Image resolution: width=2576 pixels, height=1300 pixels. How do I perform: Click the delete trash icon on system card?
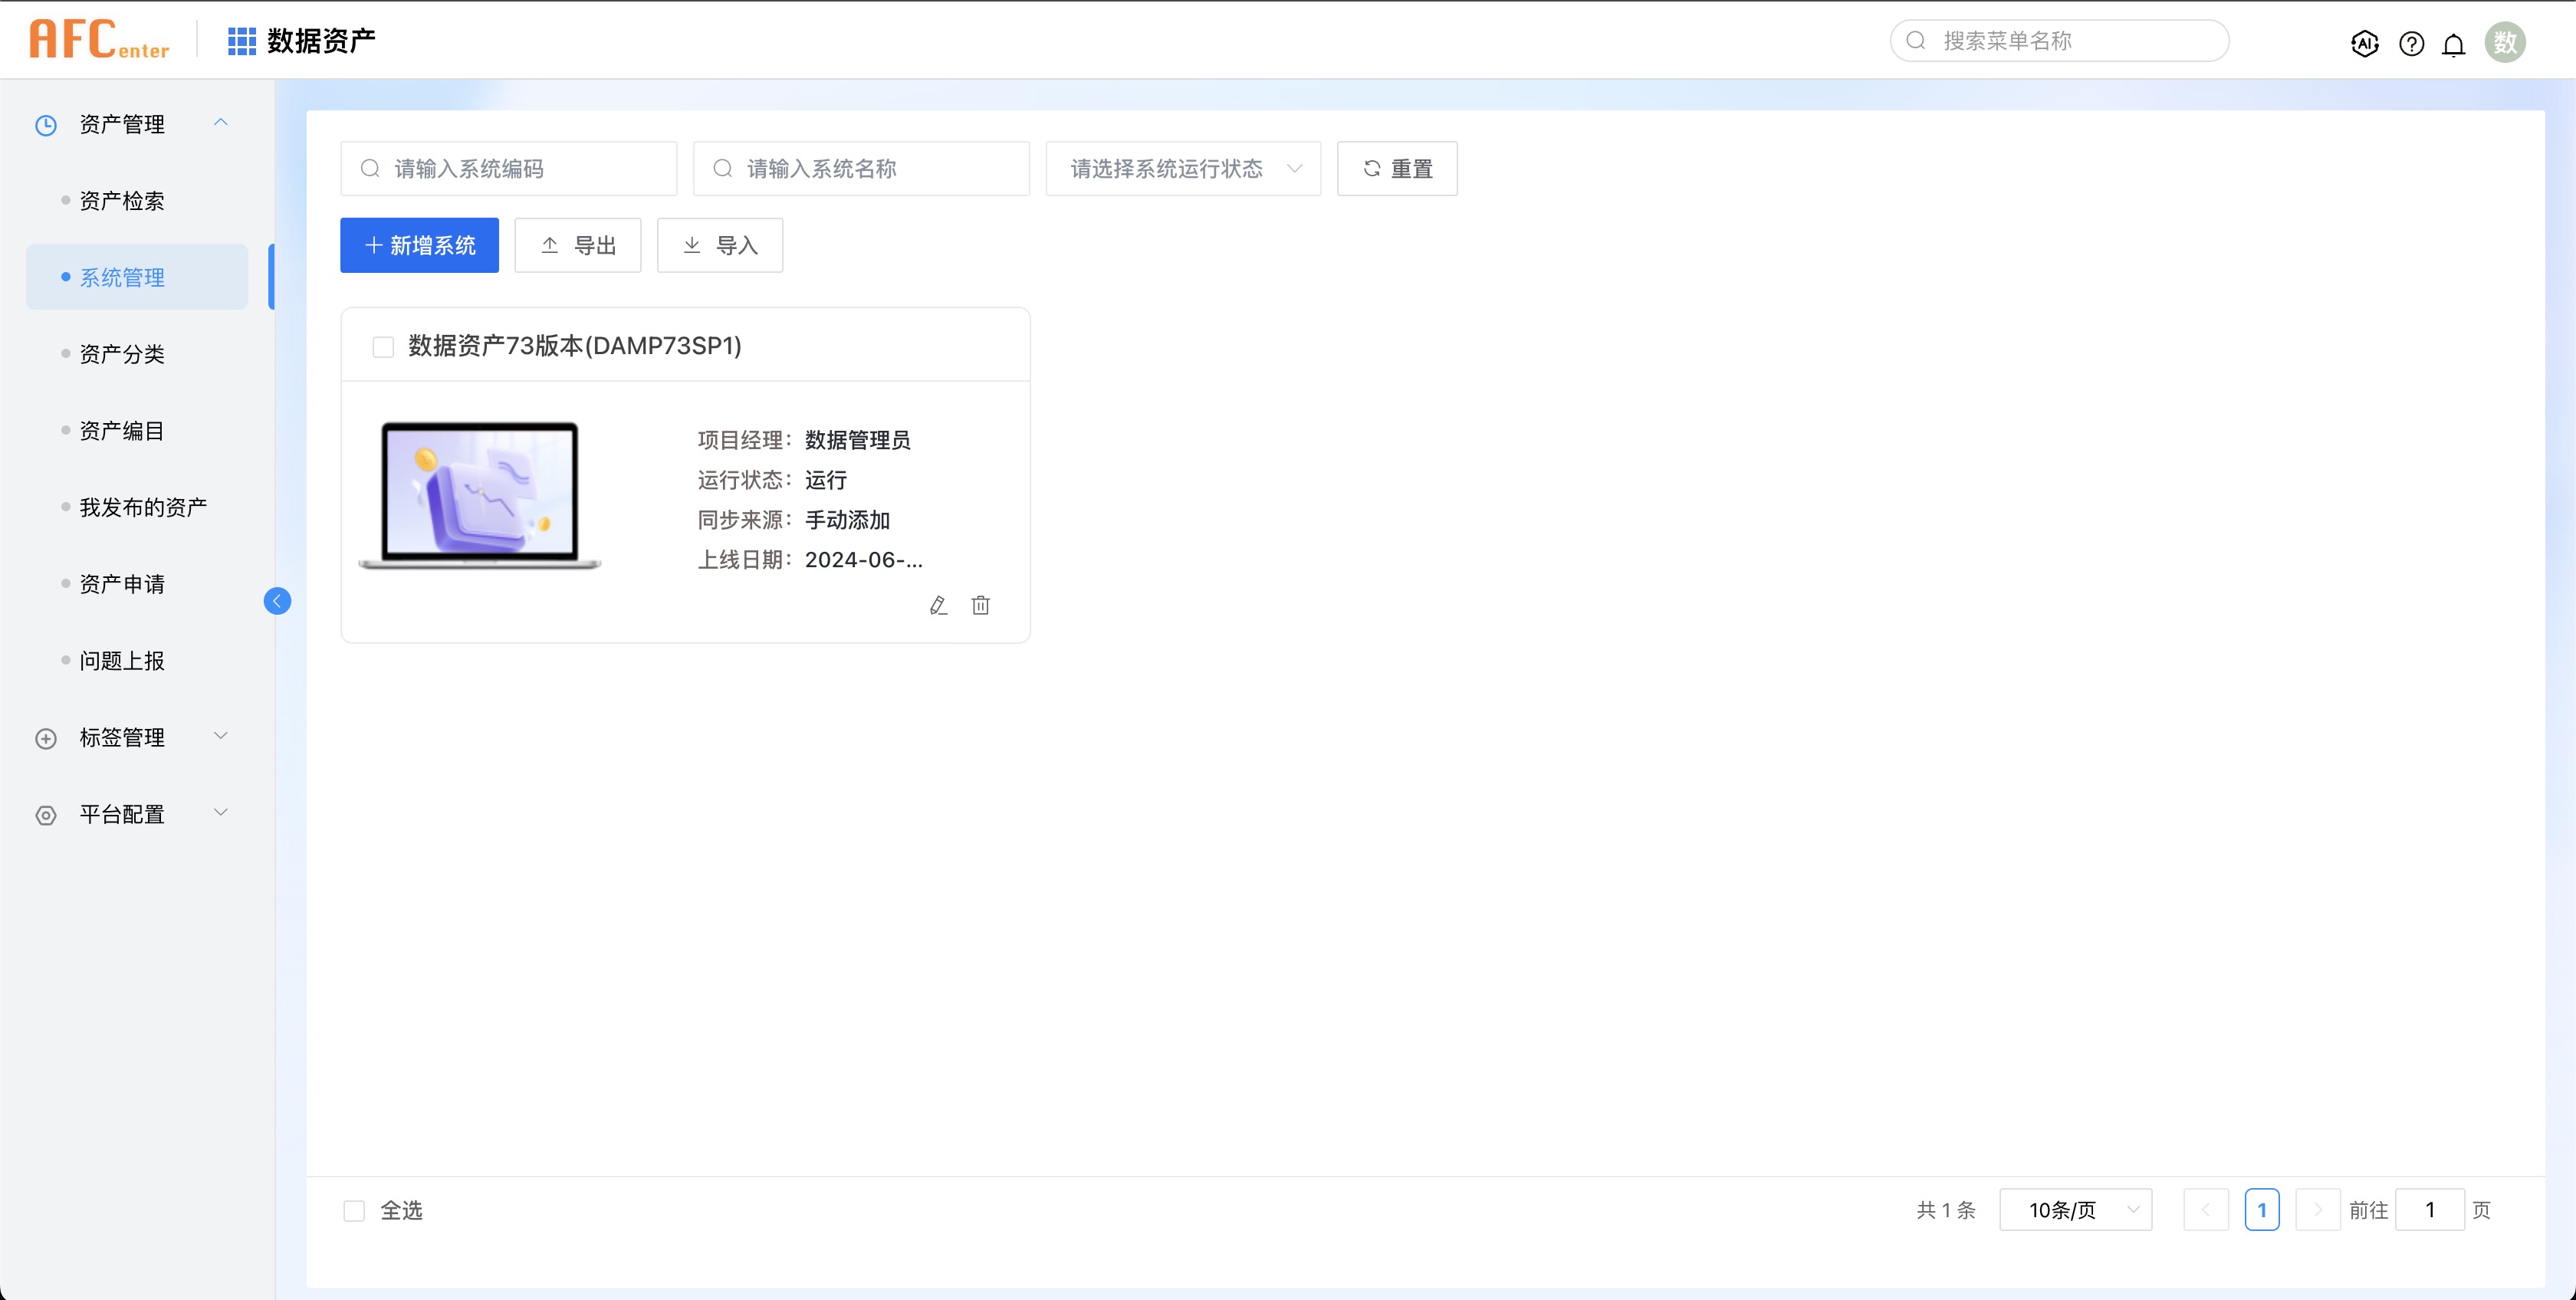click(x=980, y=605)
